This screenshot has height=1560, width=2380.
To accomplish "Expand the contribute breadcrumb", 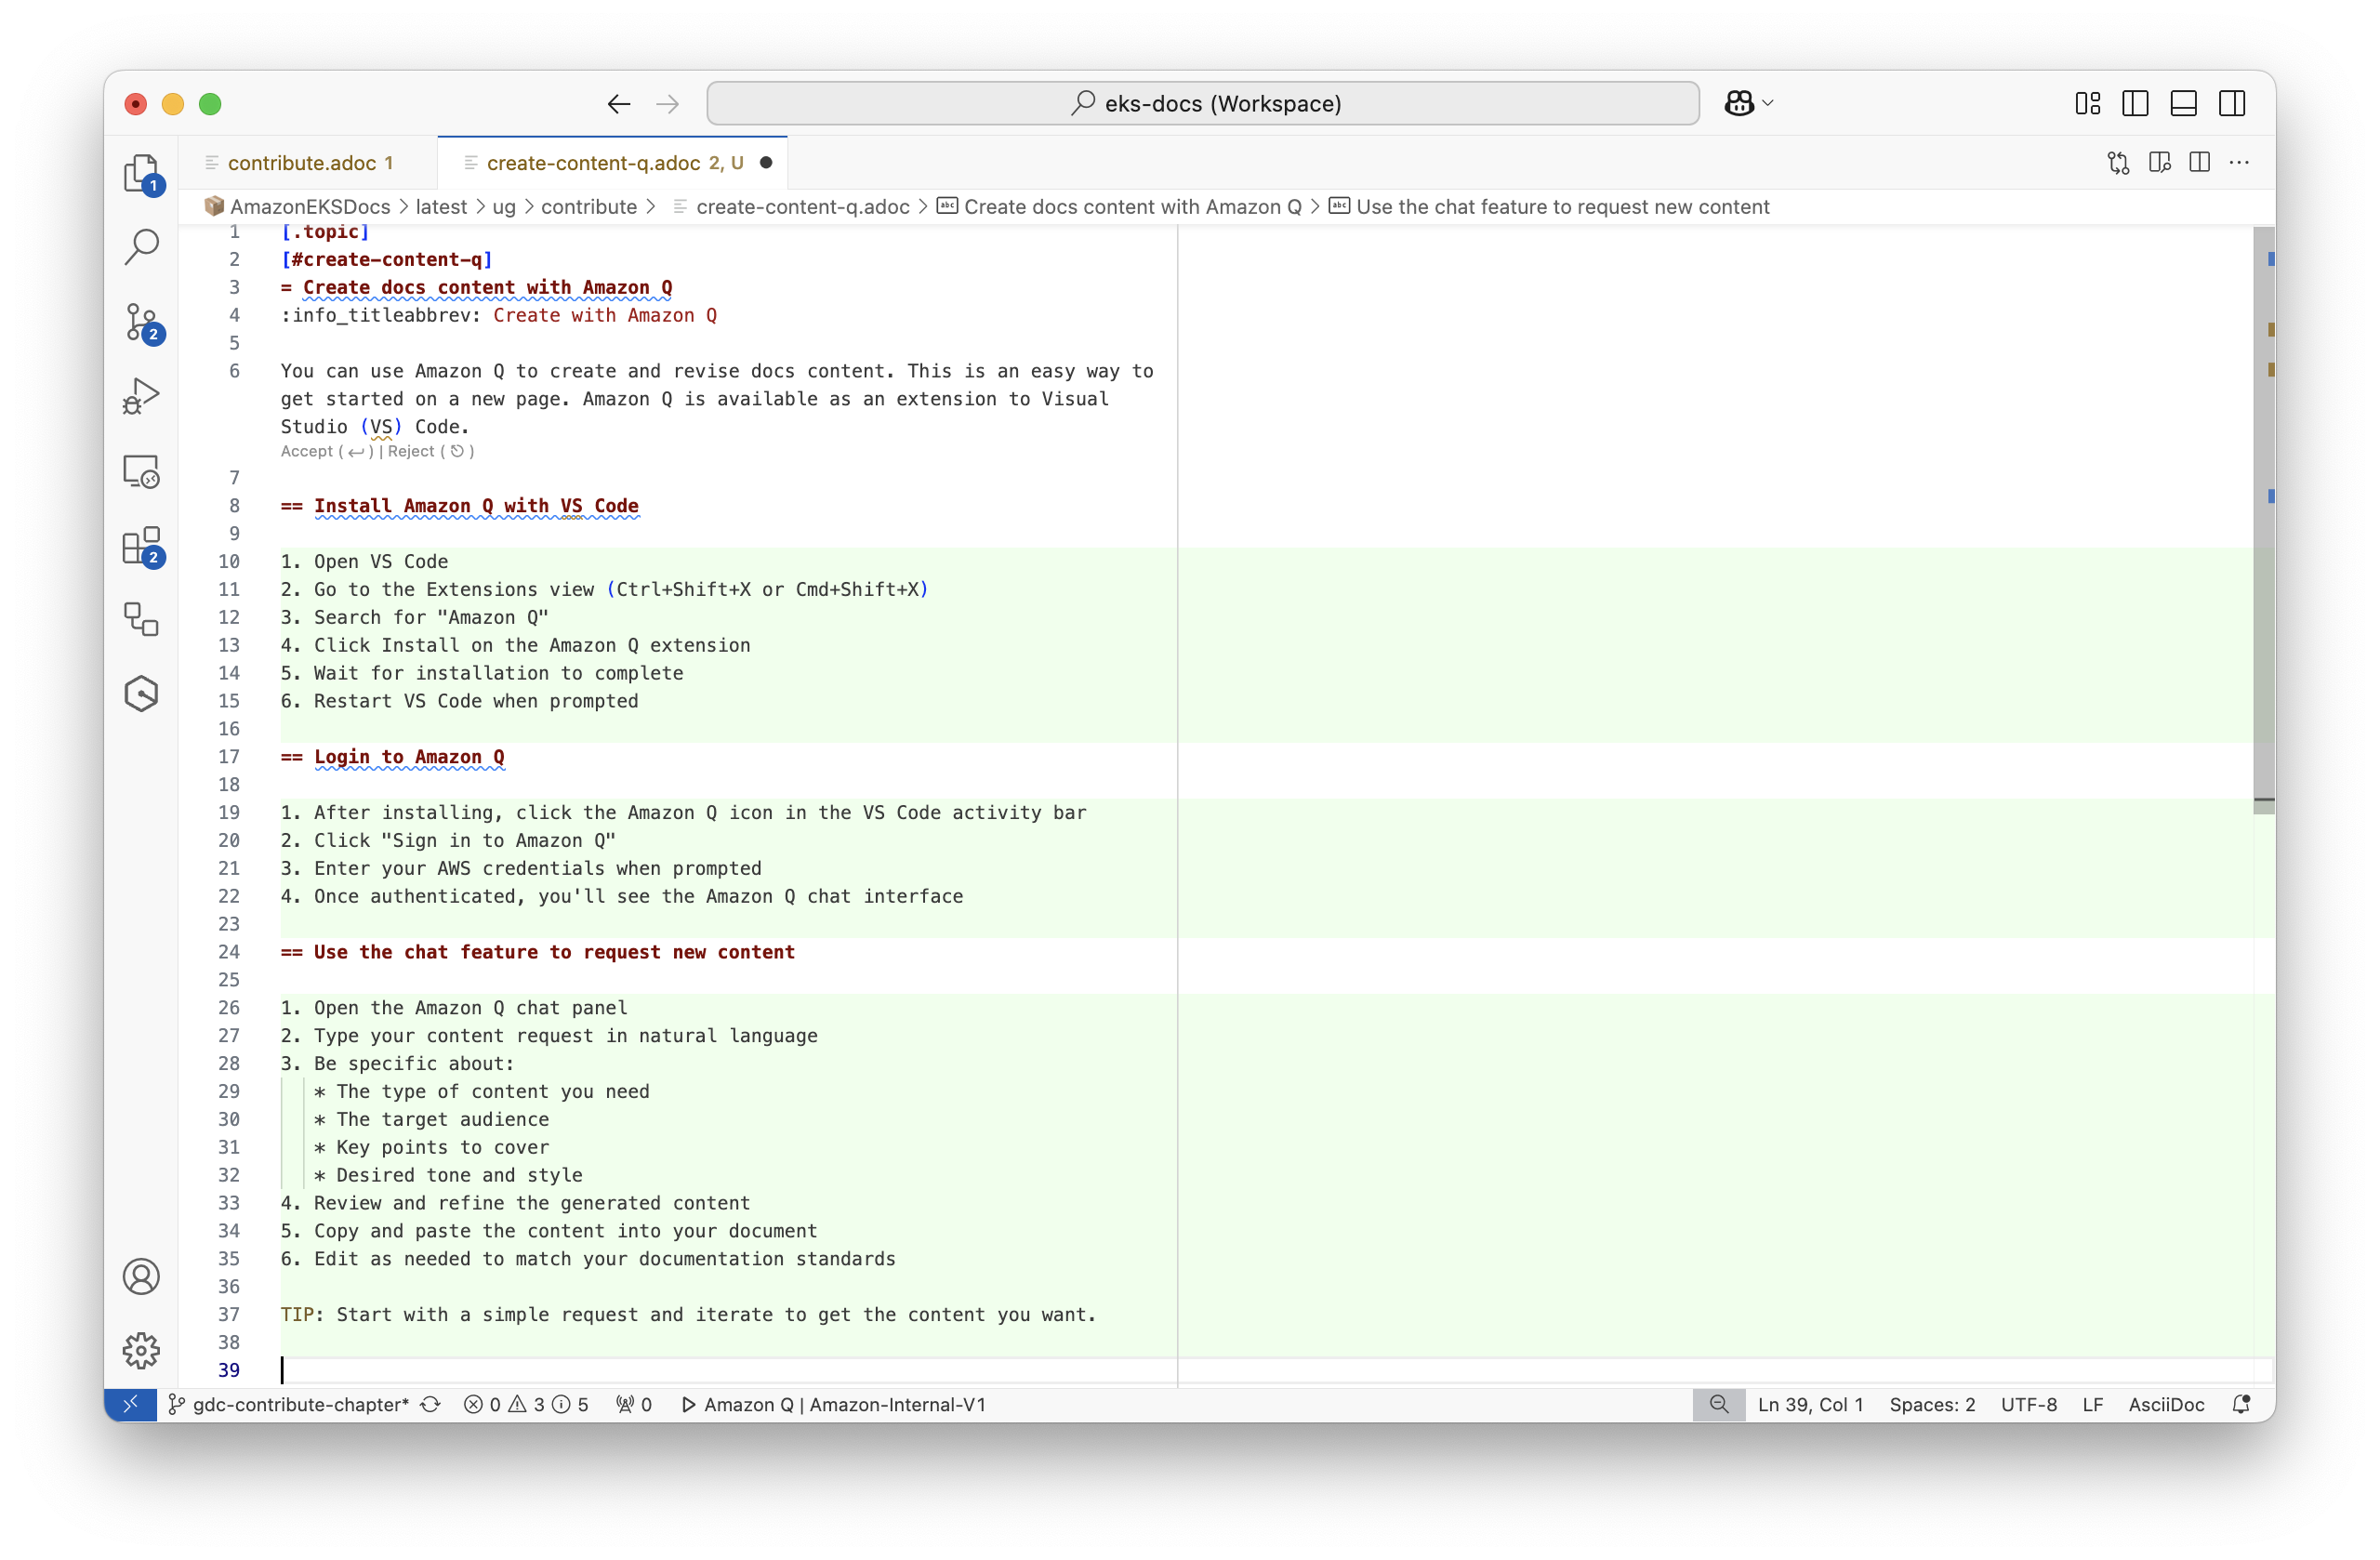I will tap(590, 207).
